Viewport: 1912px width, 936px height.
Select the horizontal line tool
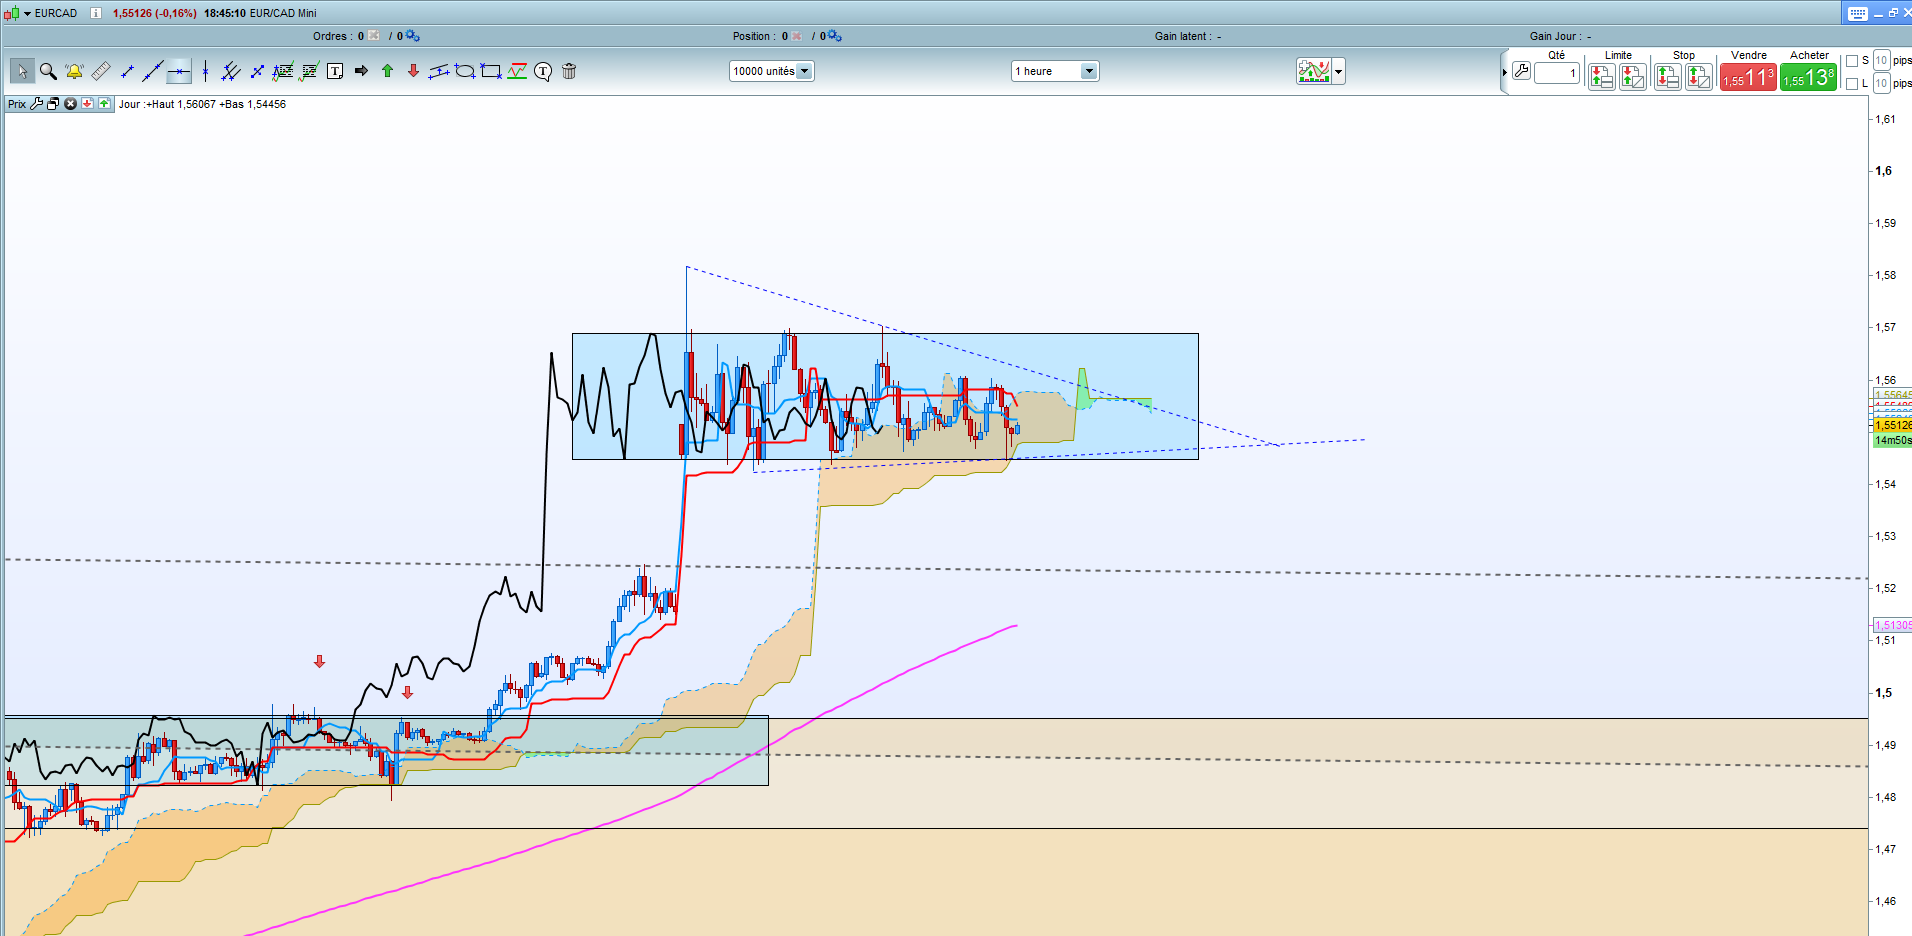179,71
